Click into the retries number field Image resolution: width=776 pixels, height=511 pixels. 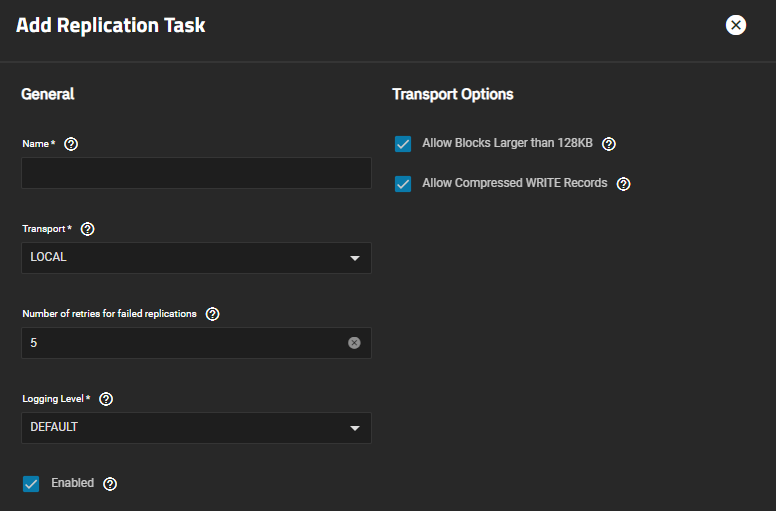[x=180, y=343]
